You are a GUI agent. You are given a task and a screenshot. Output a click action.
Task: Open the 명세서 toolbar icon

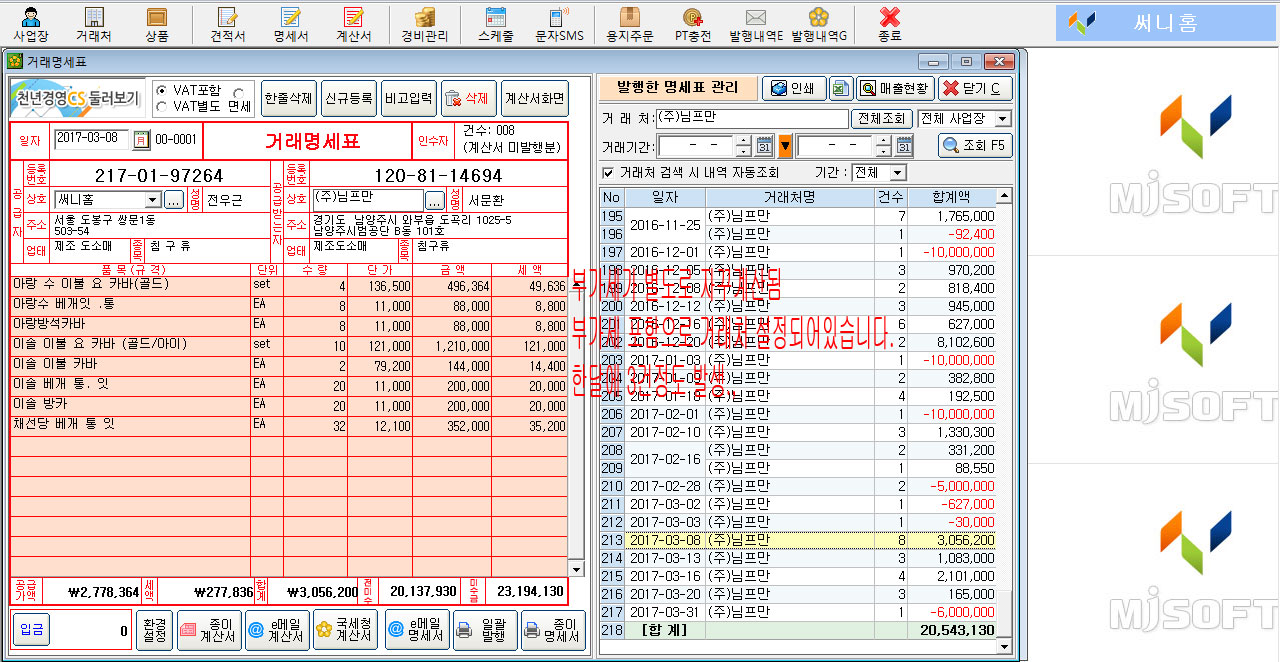[291, 23]
